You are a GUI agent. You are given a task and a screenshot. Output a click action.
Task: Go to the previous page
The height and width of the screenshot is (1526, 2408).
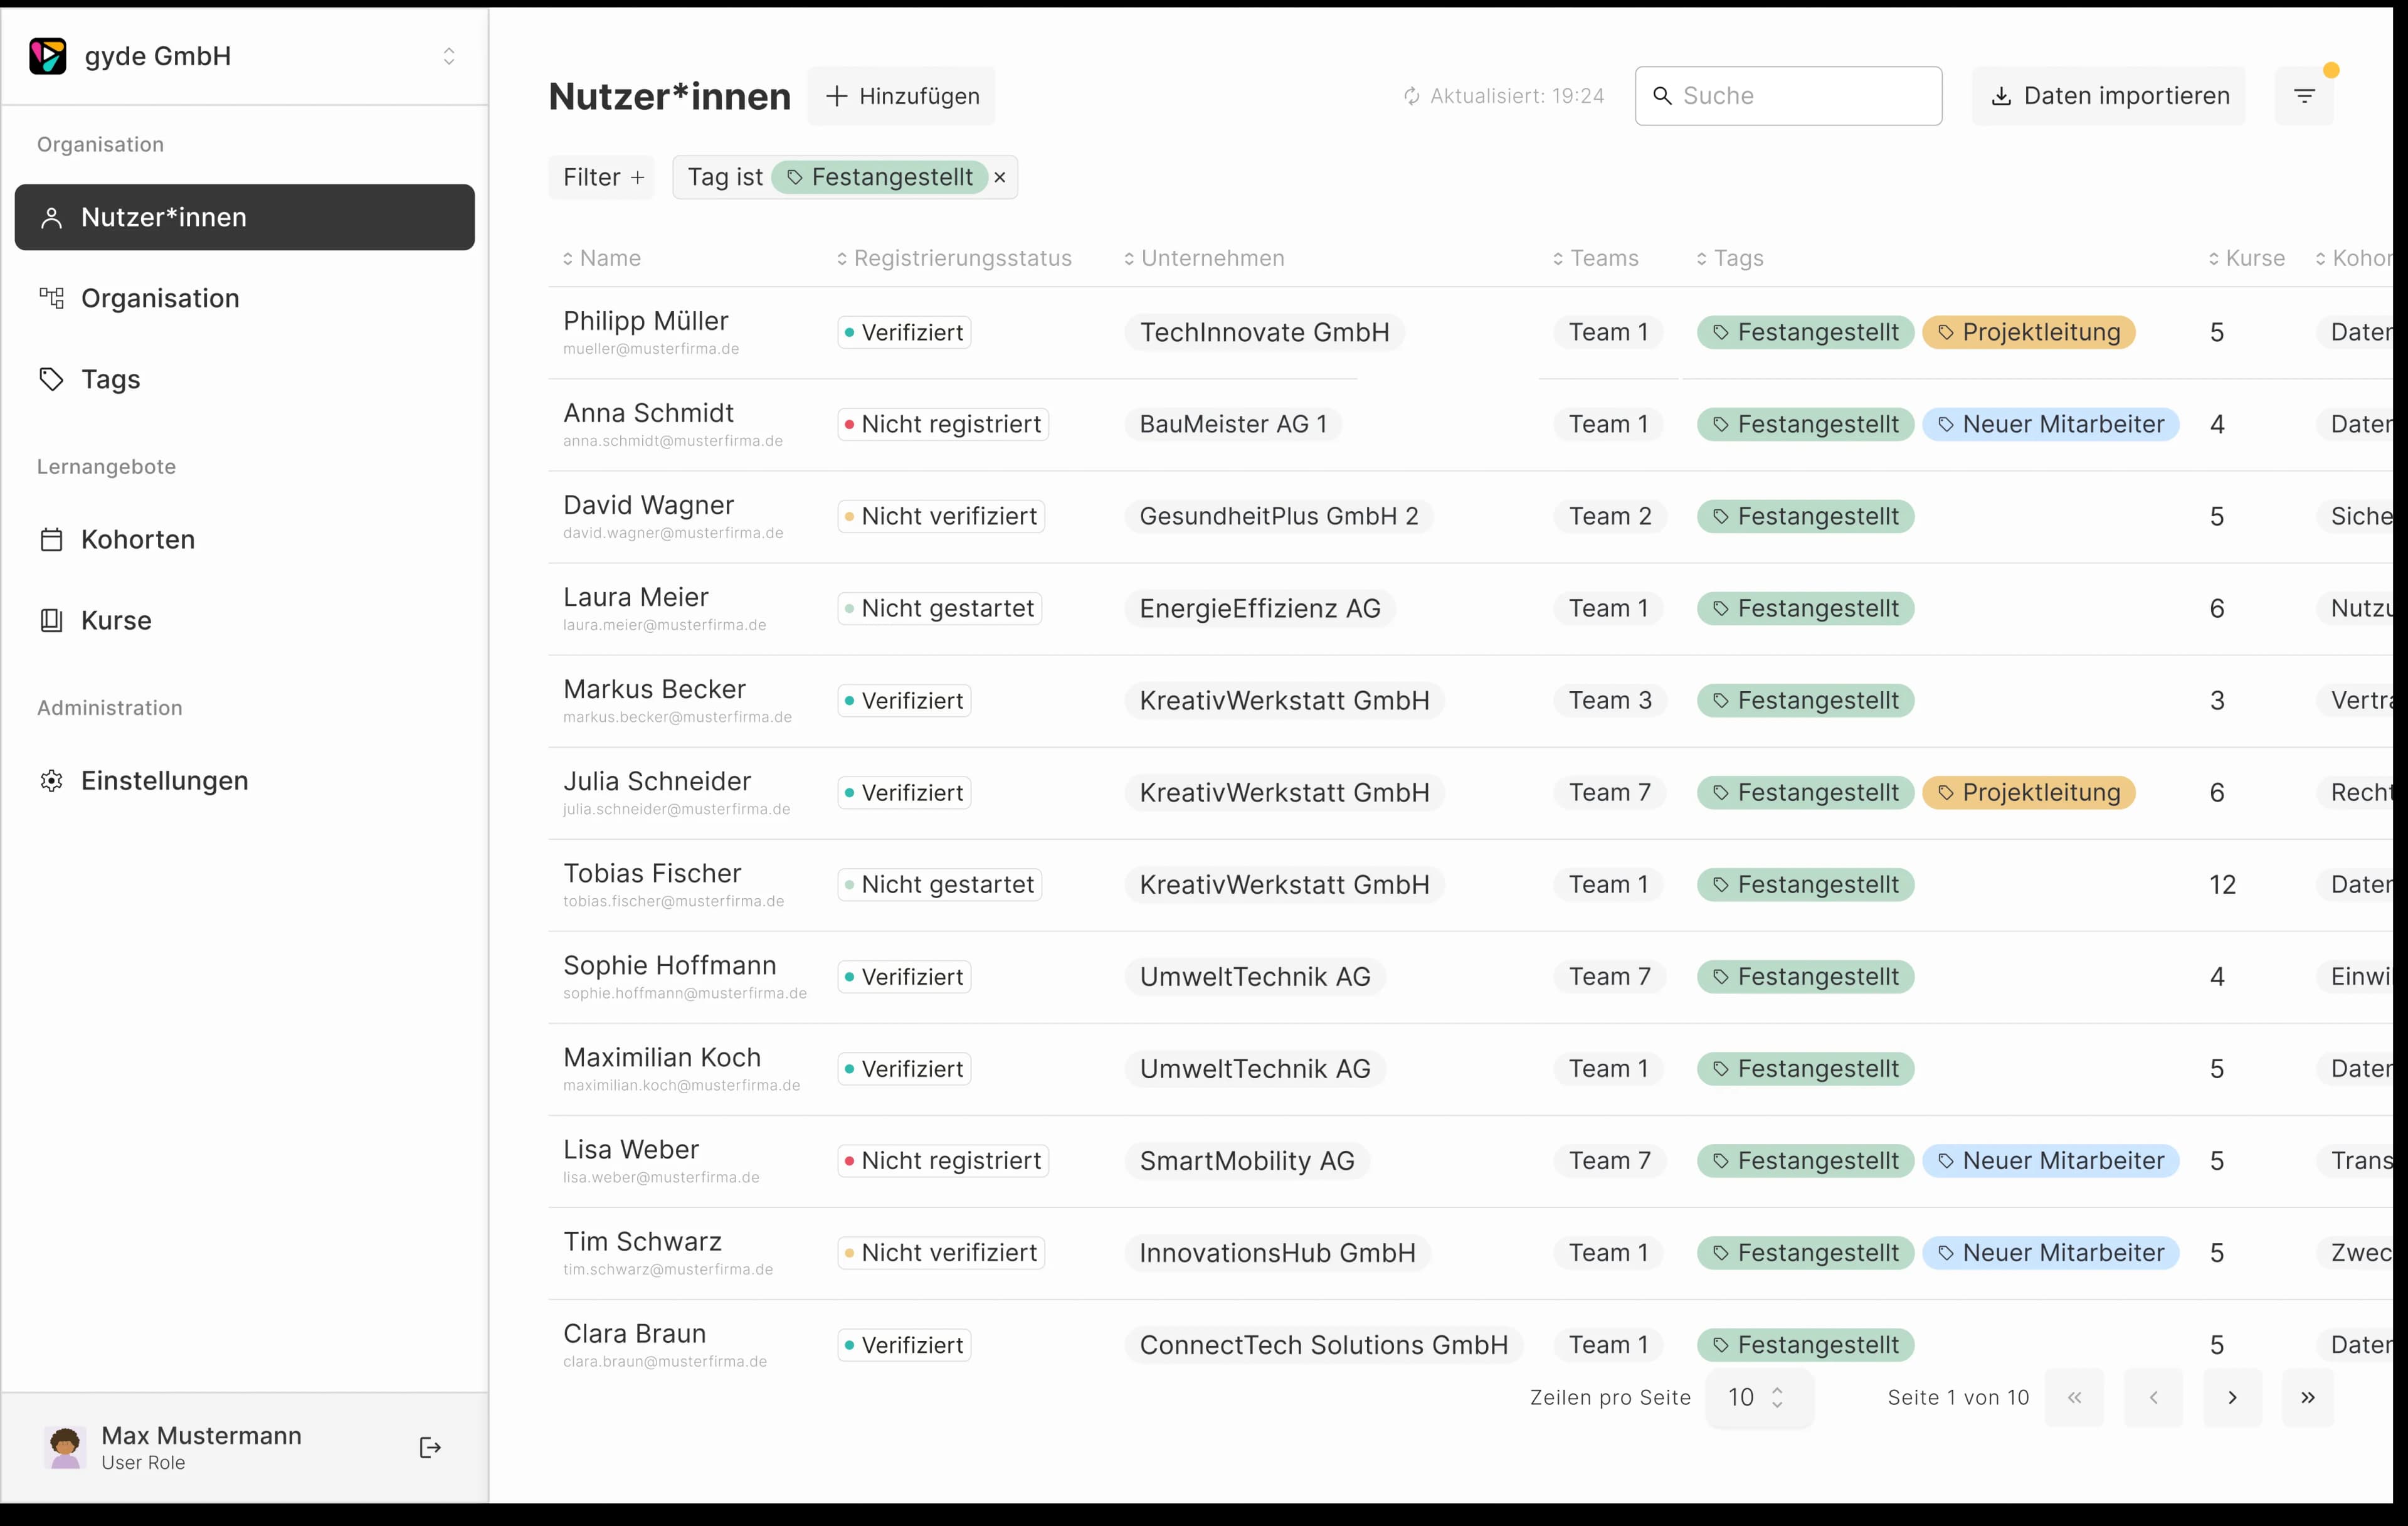point(2153,1397)
